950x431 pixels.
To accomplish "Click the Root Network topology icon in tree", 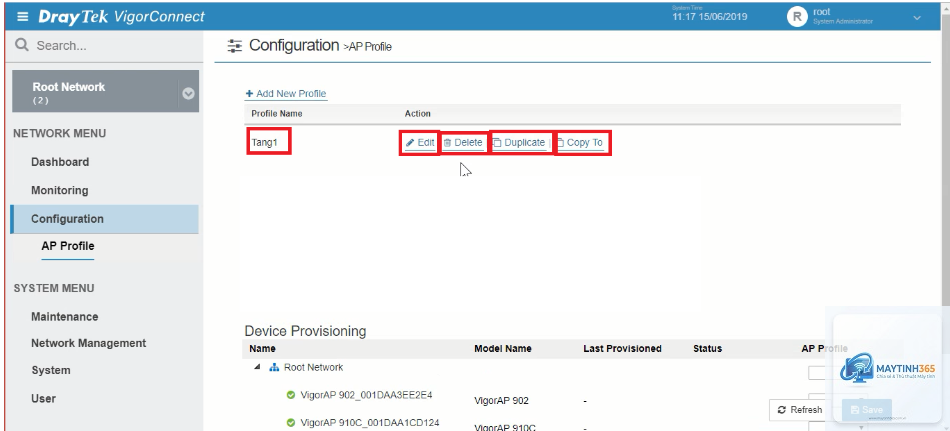I will coord(274,367).
